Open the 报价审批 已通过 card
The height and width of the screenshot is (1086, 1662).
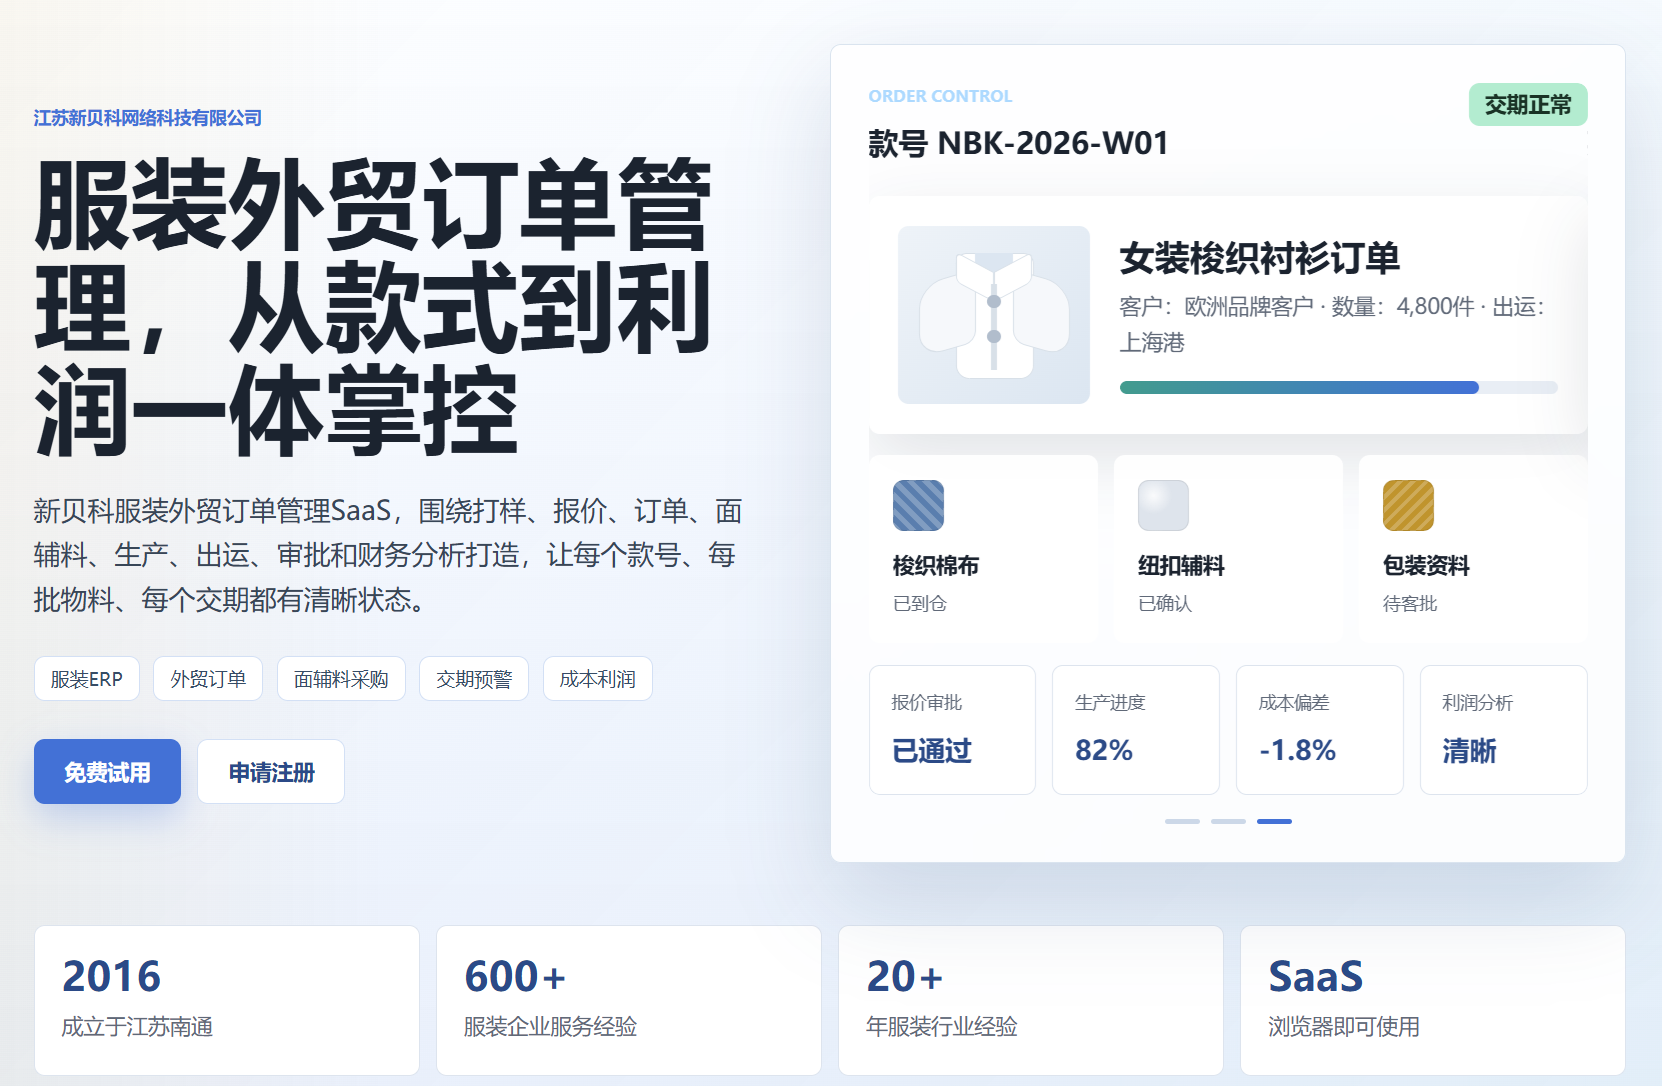pyautogui.click(x=952, y=730)
